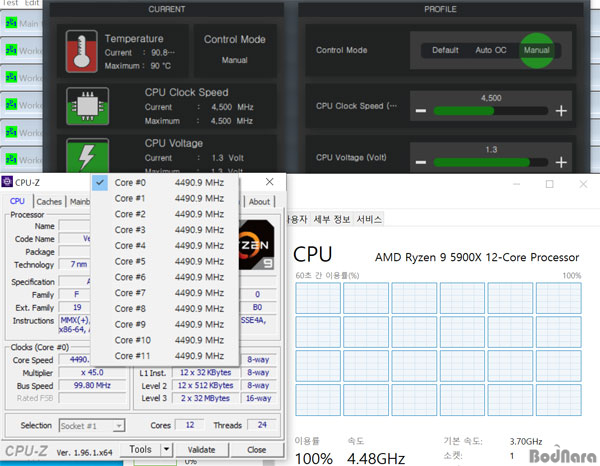600x466 pixels.
Task: Open the Tools dropdown arrow
Action: 166,449
